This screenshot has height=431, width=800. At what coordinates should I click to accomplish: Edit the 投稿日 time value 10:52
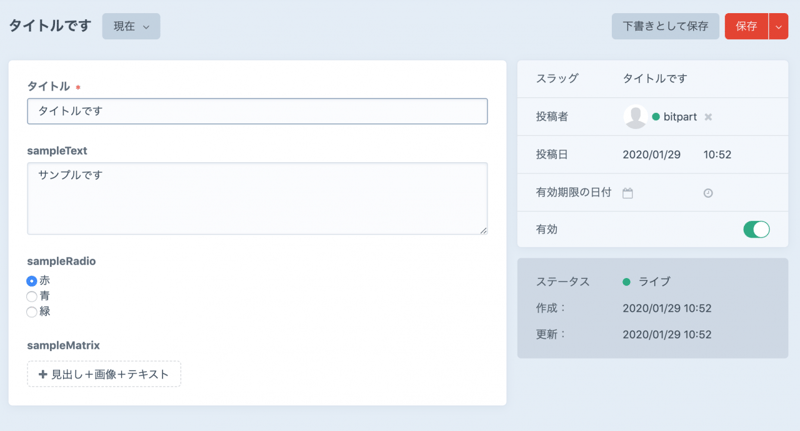click(717, 155)
